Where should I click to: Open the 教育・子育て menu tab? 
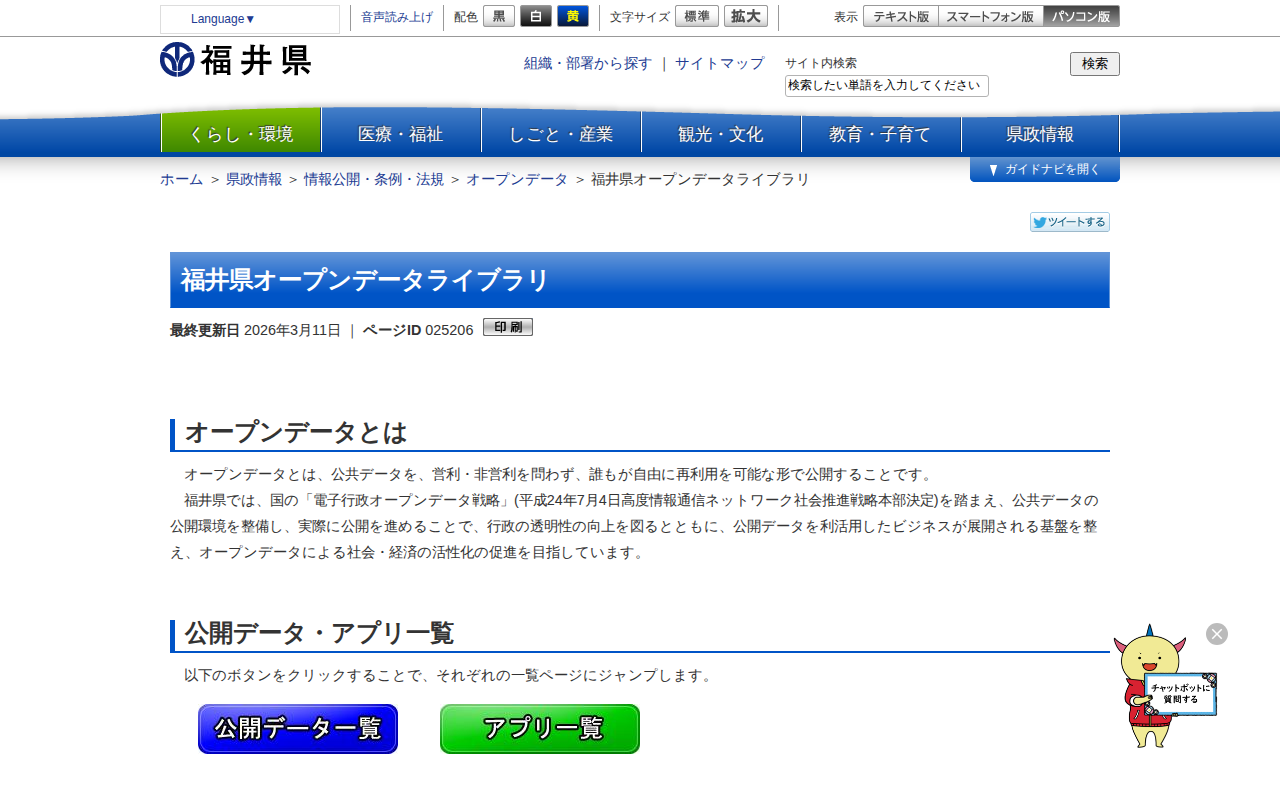pos(881,133)
